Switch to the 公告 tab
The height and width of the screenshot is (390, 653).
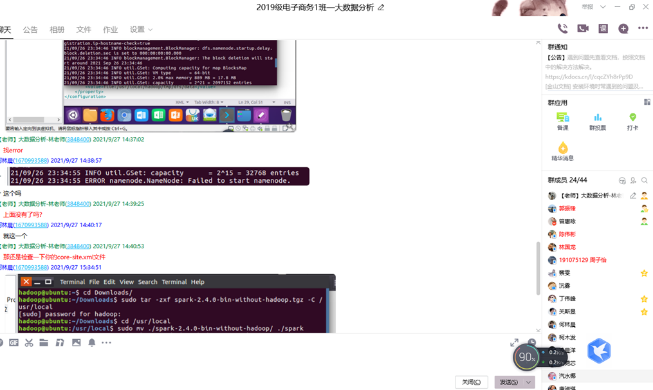pos(30,30)
